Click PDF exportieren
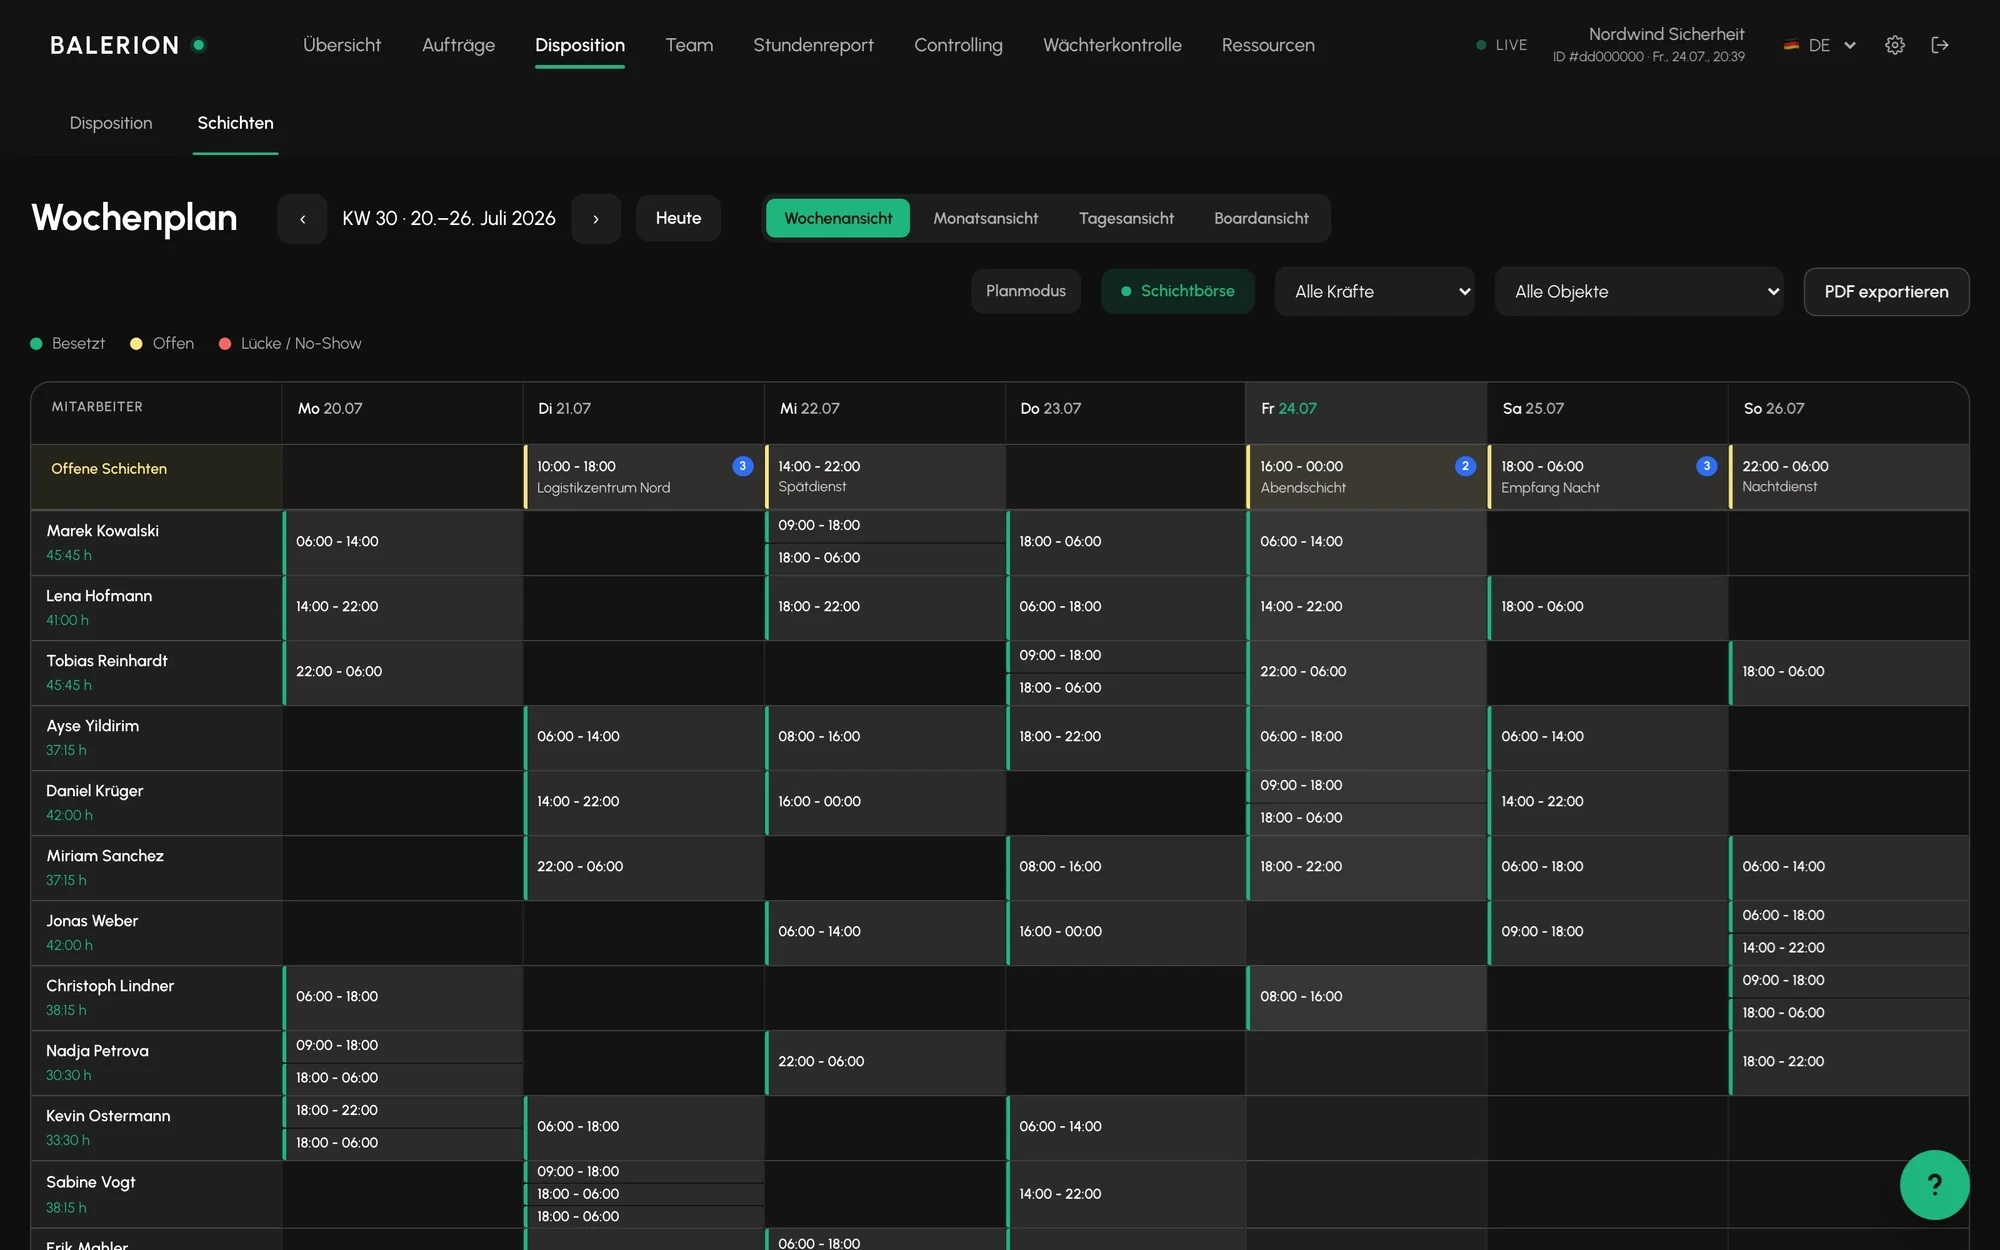This screenshot has width=2000, height=1250. pyautogui.click(x=1886, y=291)
